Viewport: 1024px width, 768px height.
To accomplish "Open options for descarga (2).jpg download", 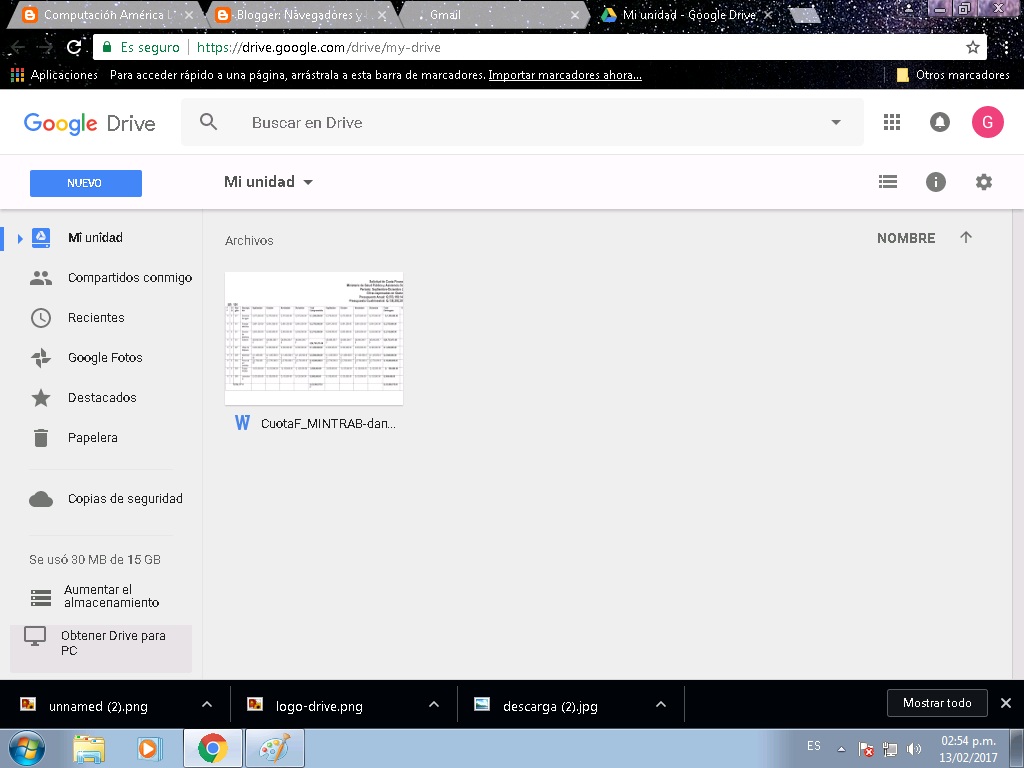I will [x=660, y=703].
